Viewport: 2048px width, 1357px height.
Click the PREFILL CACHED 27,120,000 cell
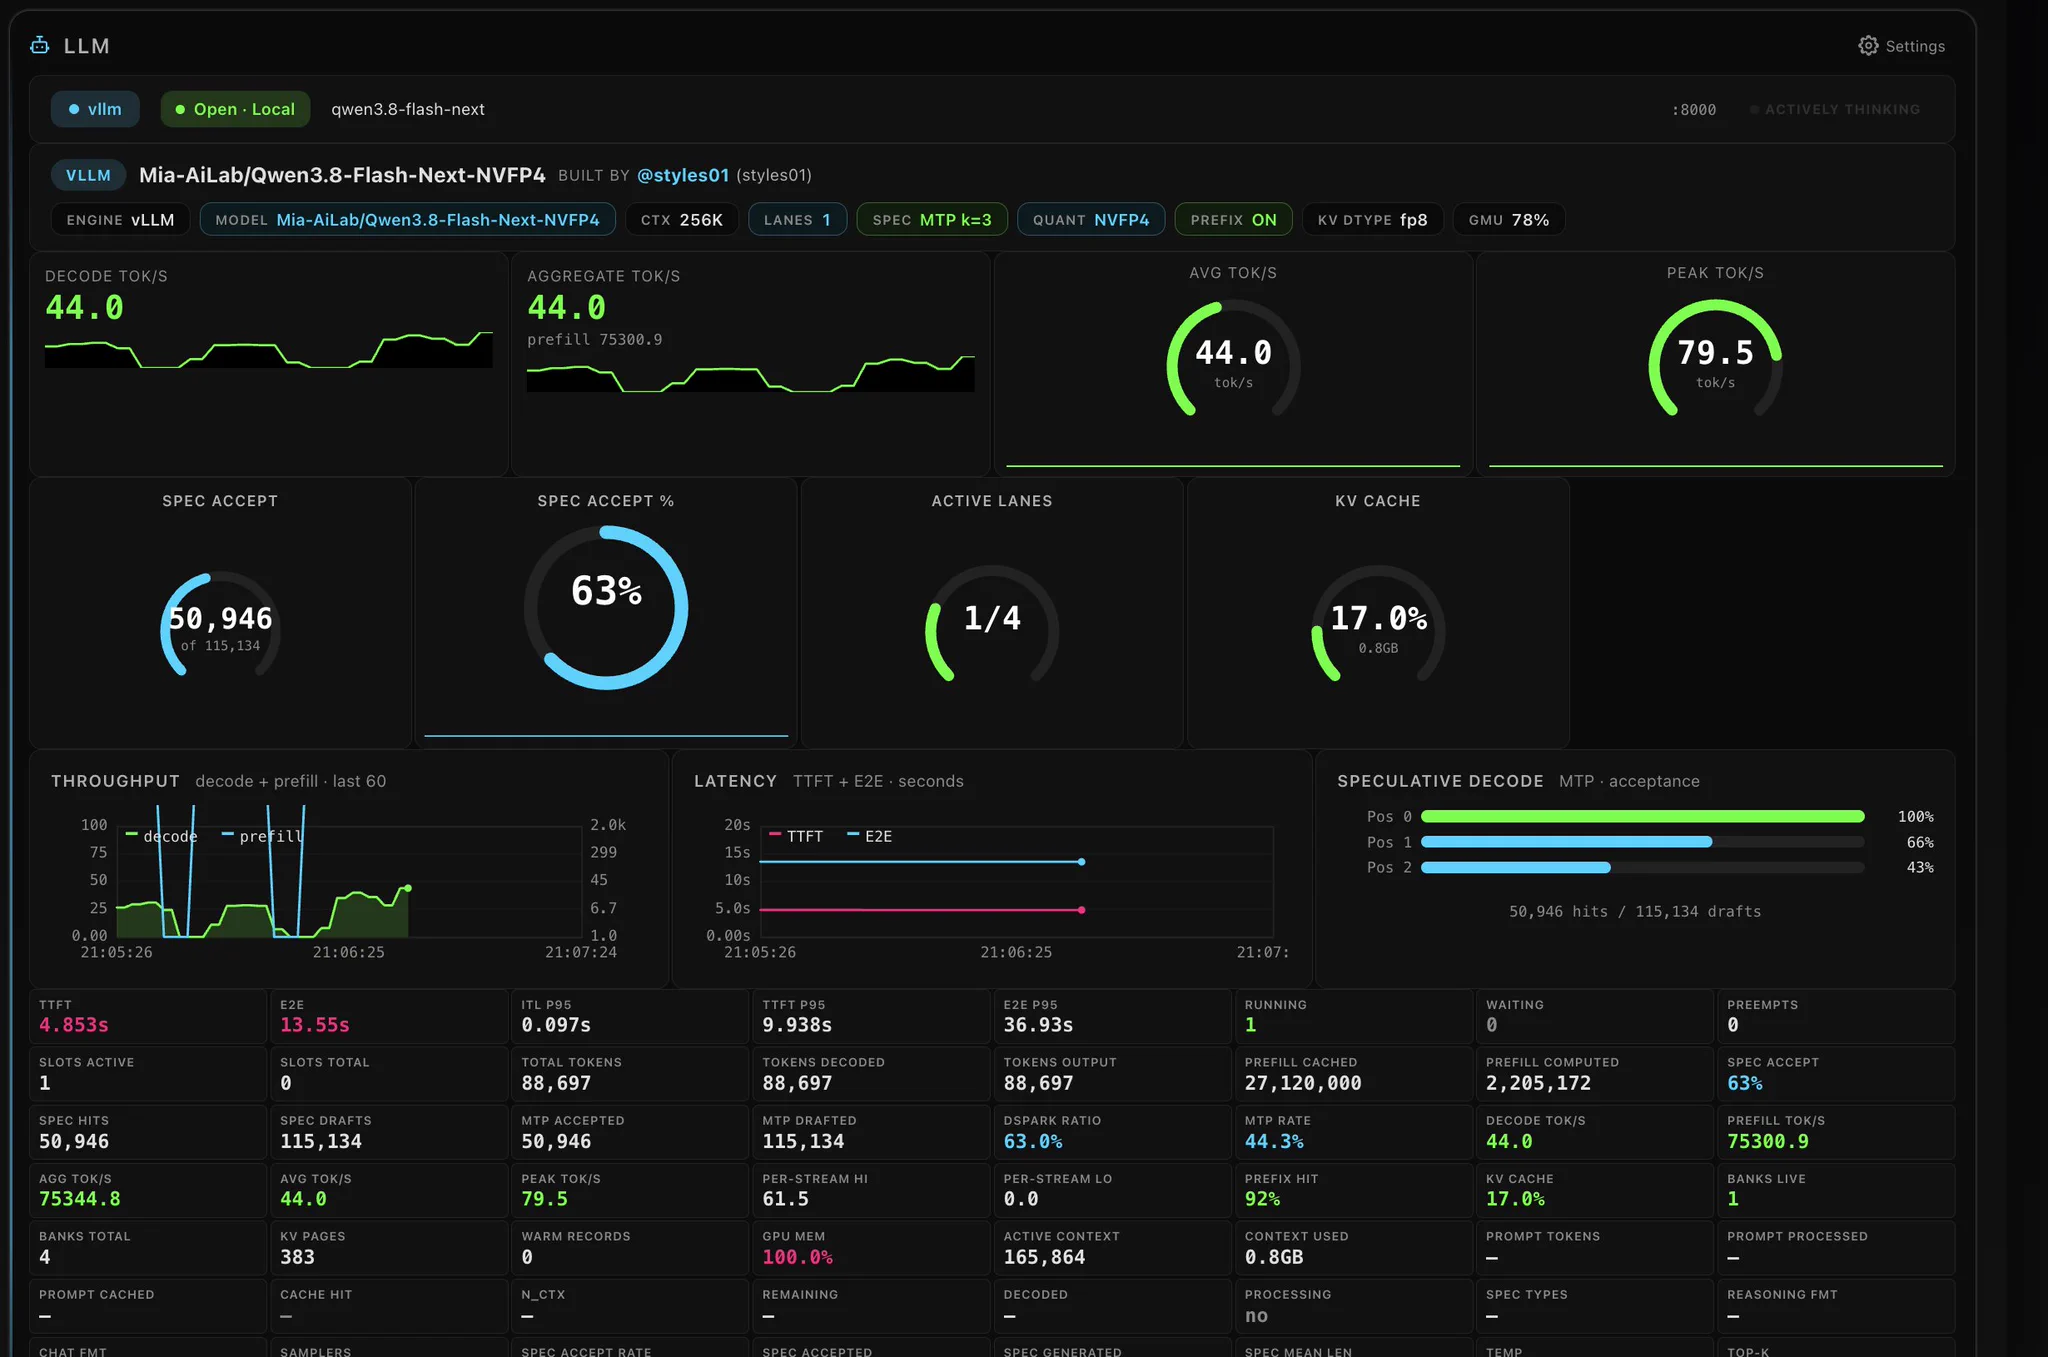(1353, 1074)
